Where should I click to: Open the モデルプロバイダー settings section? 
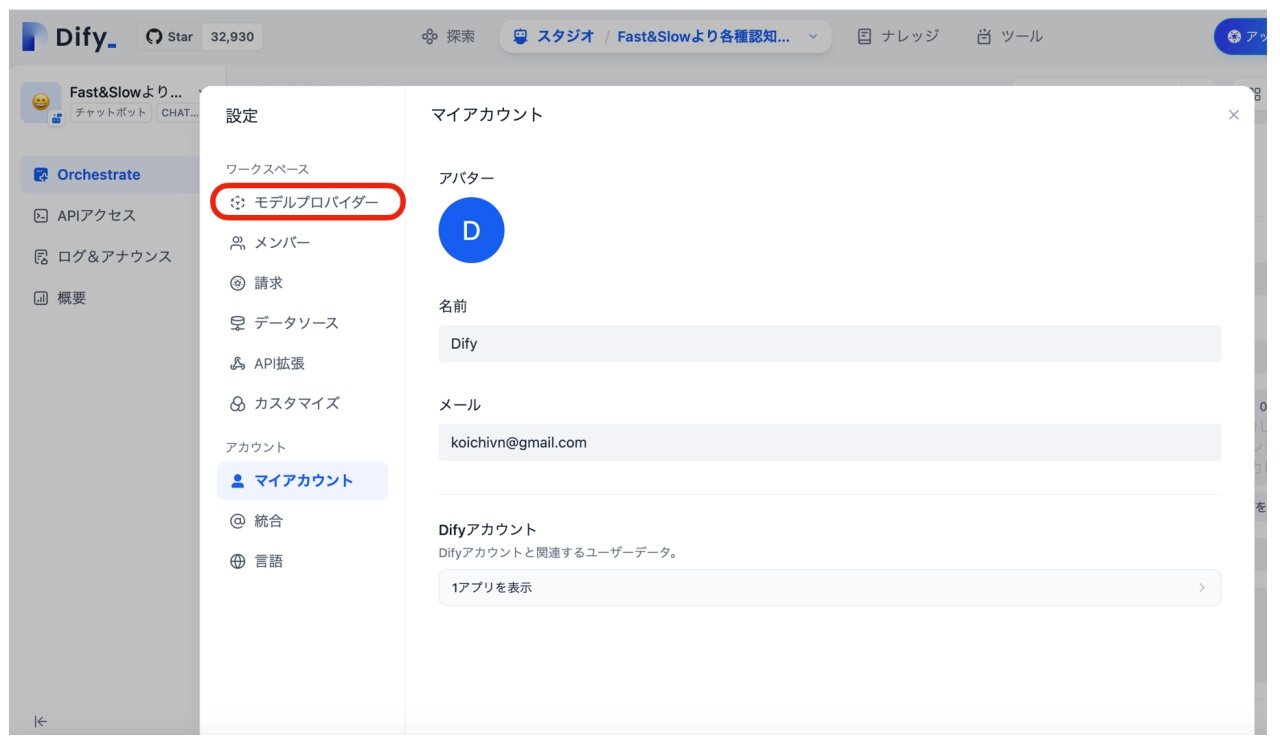click(x=302, y=202)
